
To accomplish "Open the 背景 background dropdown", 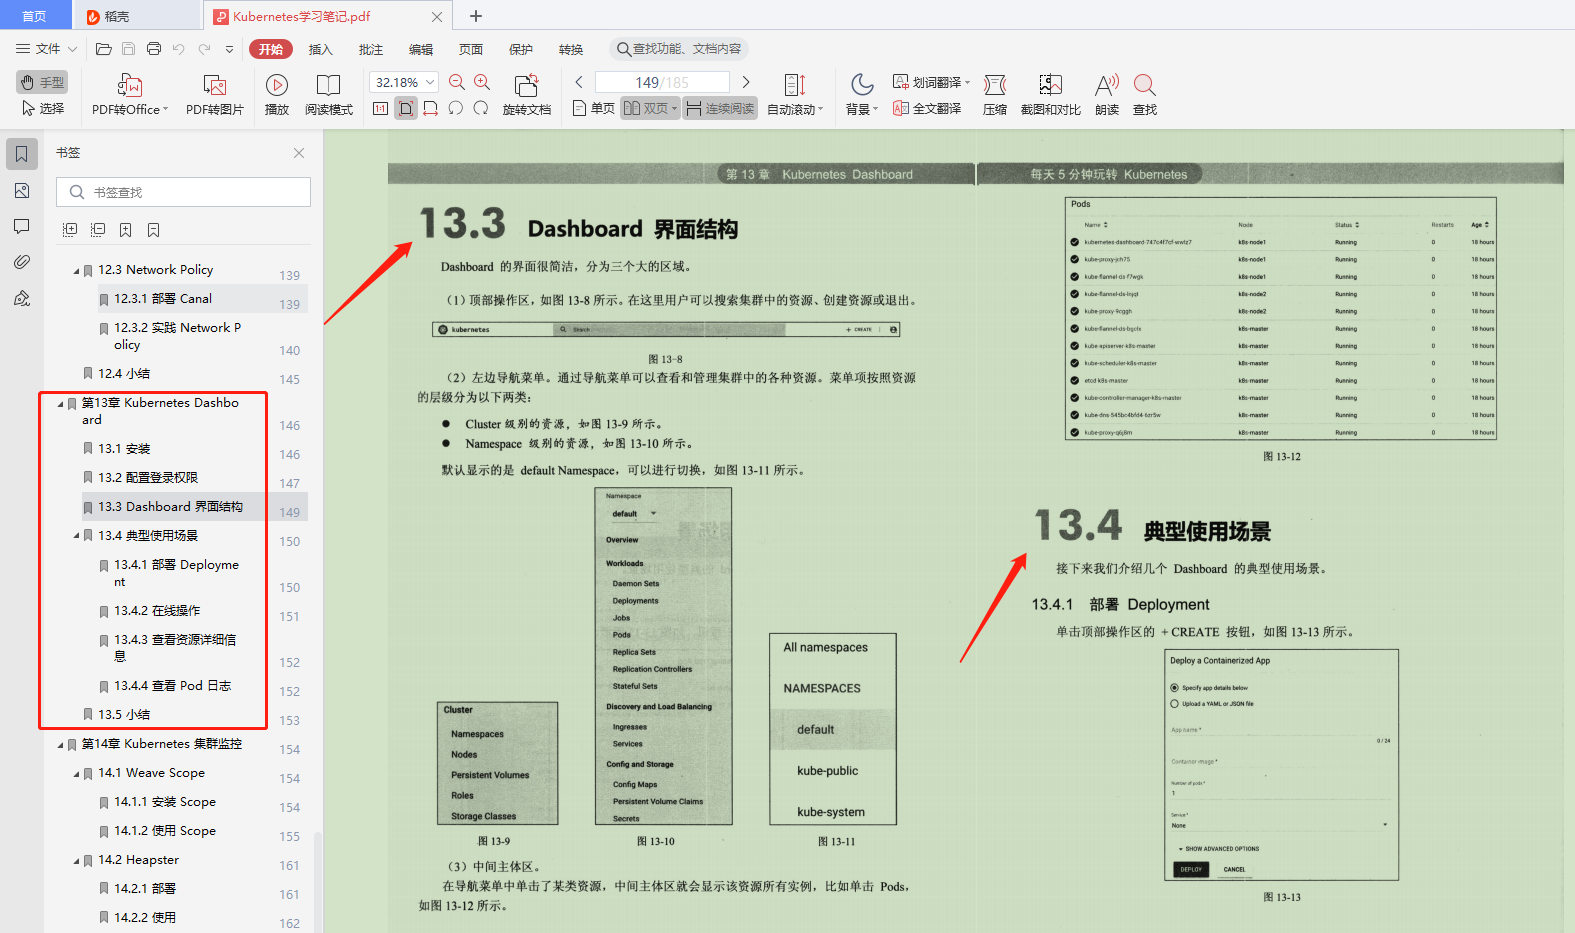I will click(x=862, y=95).
